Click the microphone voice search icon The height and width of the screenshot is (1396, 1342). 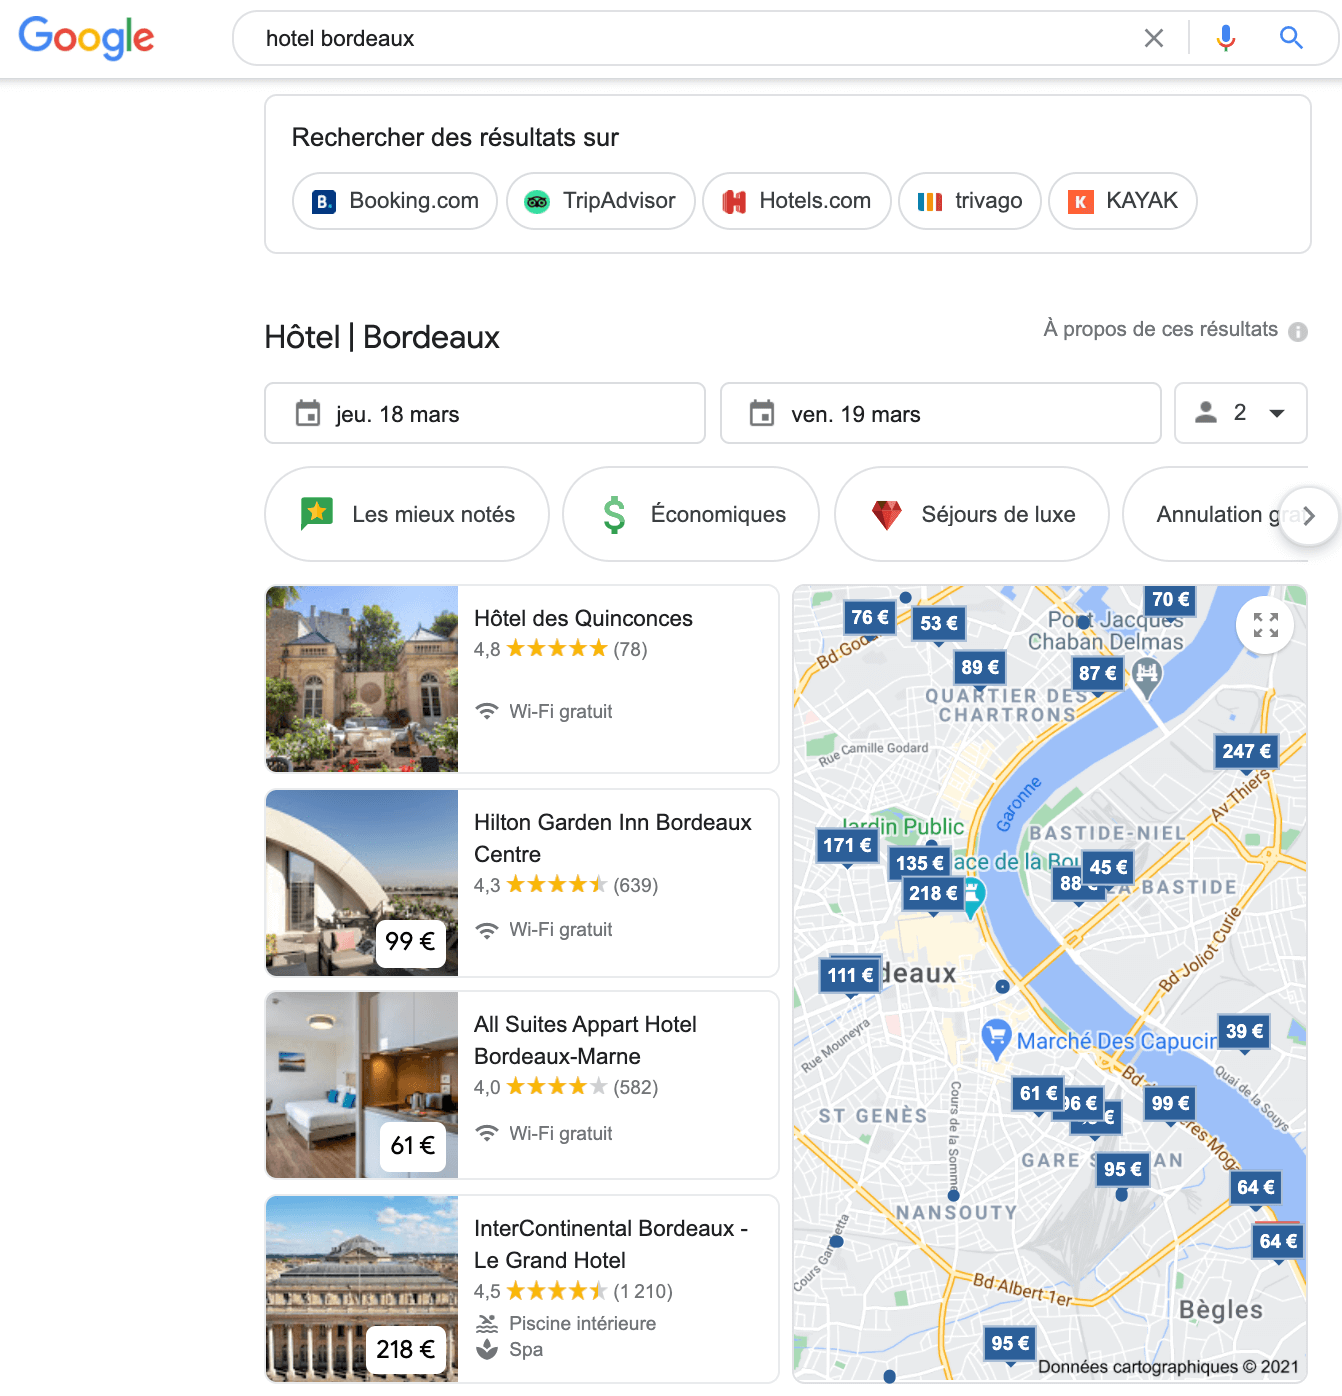point(1225,38)
